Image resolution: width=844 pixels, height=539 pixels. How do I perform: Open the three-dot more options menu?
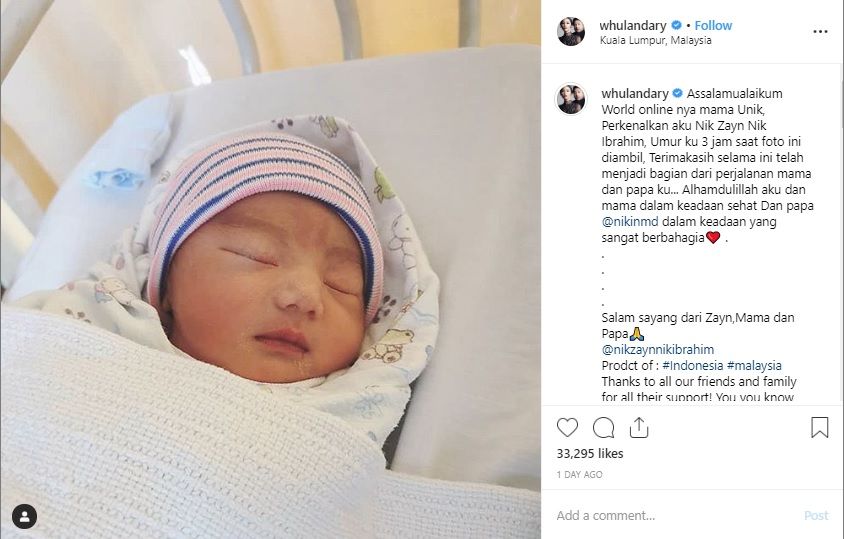(x=820, y=32)
